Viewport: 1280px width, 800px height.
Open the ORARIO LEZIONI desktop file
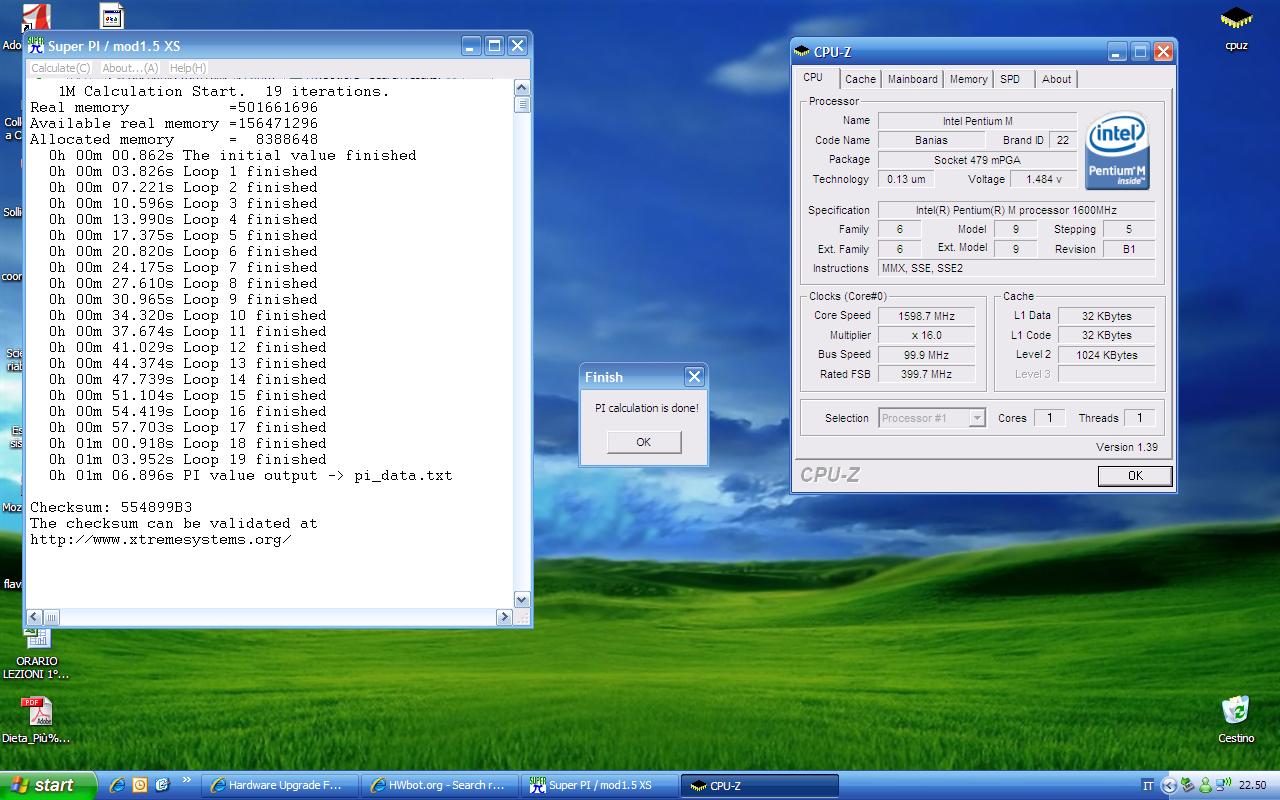[x=36, y=653]
